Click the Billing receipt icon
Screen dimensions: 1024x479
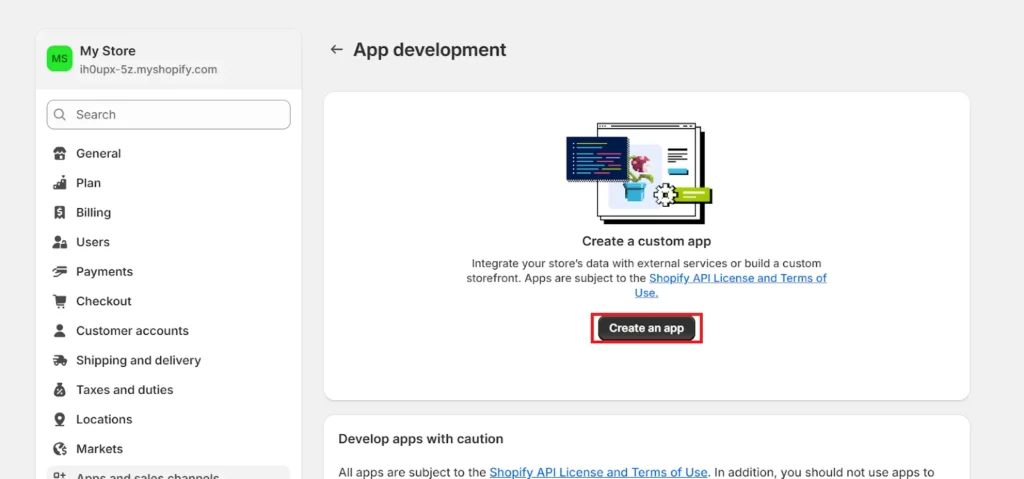click(x=59, y=213)
